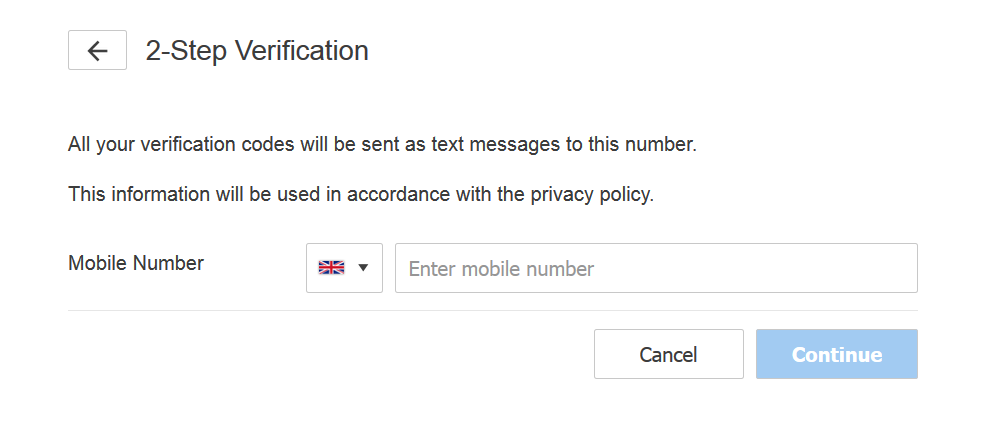Click the Continue button
Screen dimensions: 981x441
pos(836,354)
